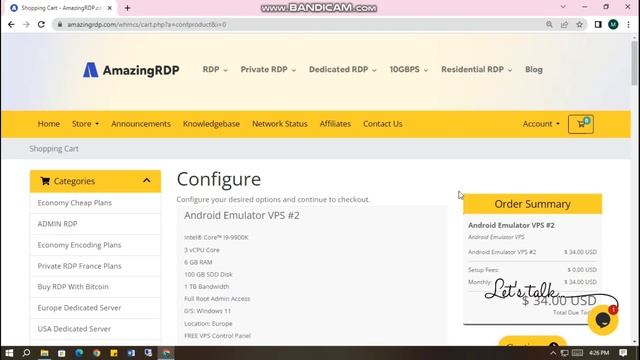
Task: Click the AmazingRDP logo
Action: [x=131, y=70]
